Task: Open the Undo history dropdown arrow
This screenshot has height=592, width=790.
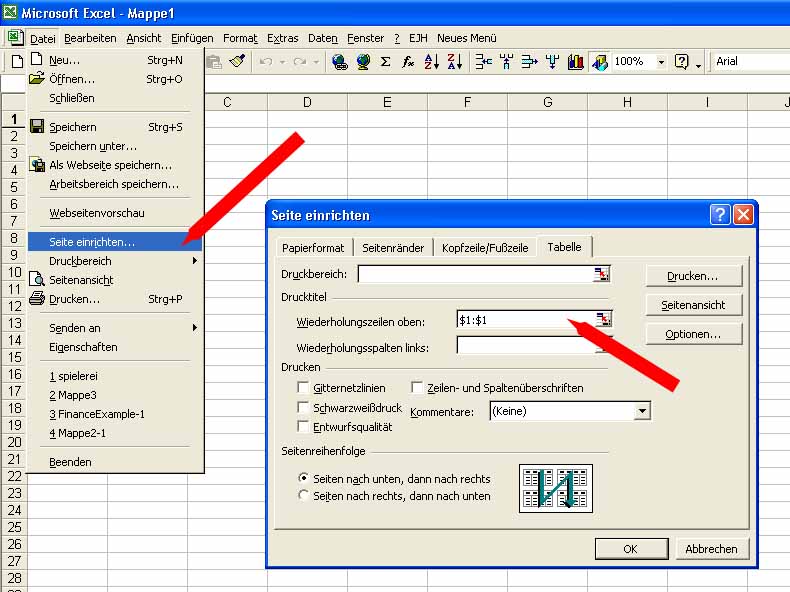Action: [x=282, y=62]
